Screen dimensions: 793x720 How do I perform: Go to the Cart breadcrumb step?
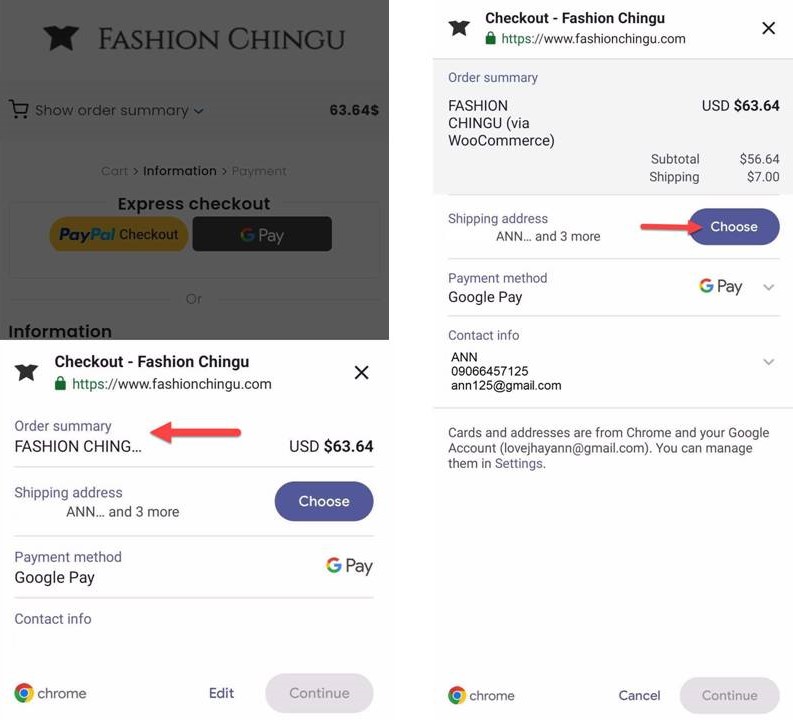pos(114,171)
